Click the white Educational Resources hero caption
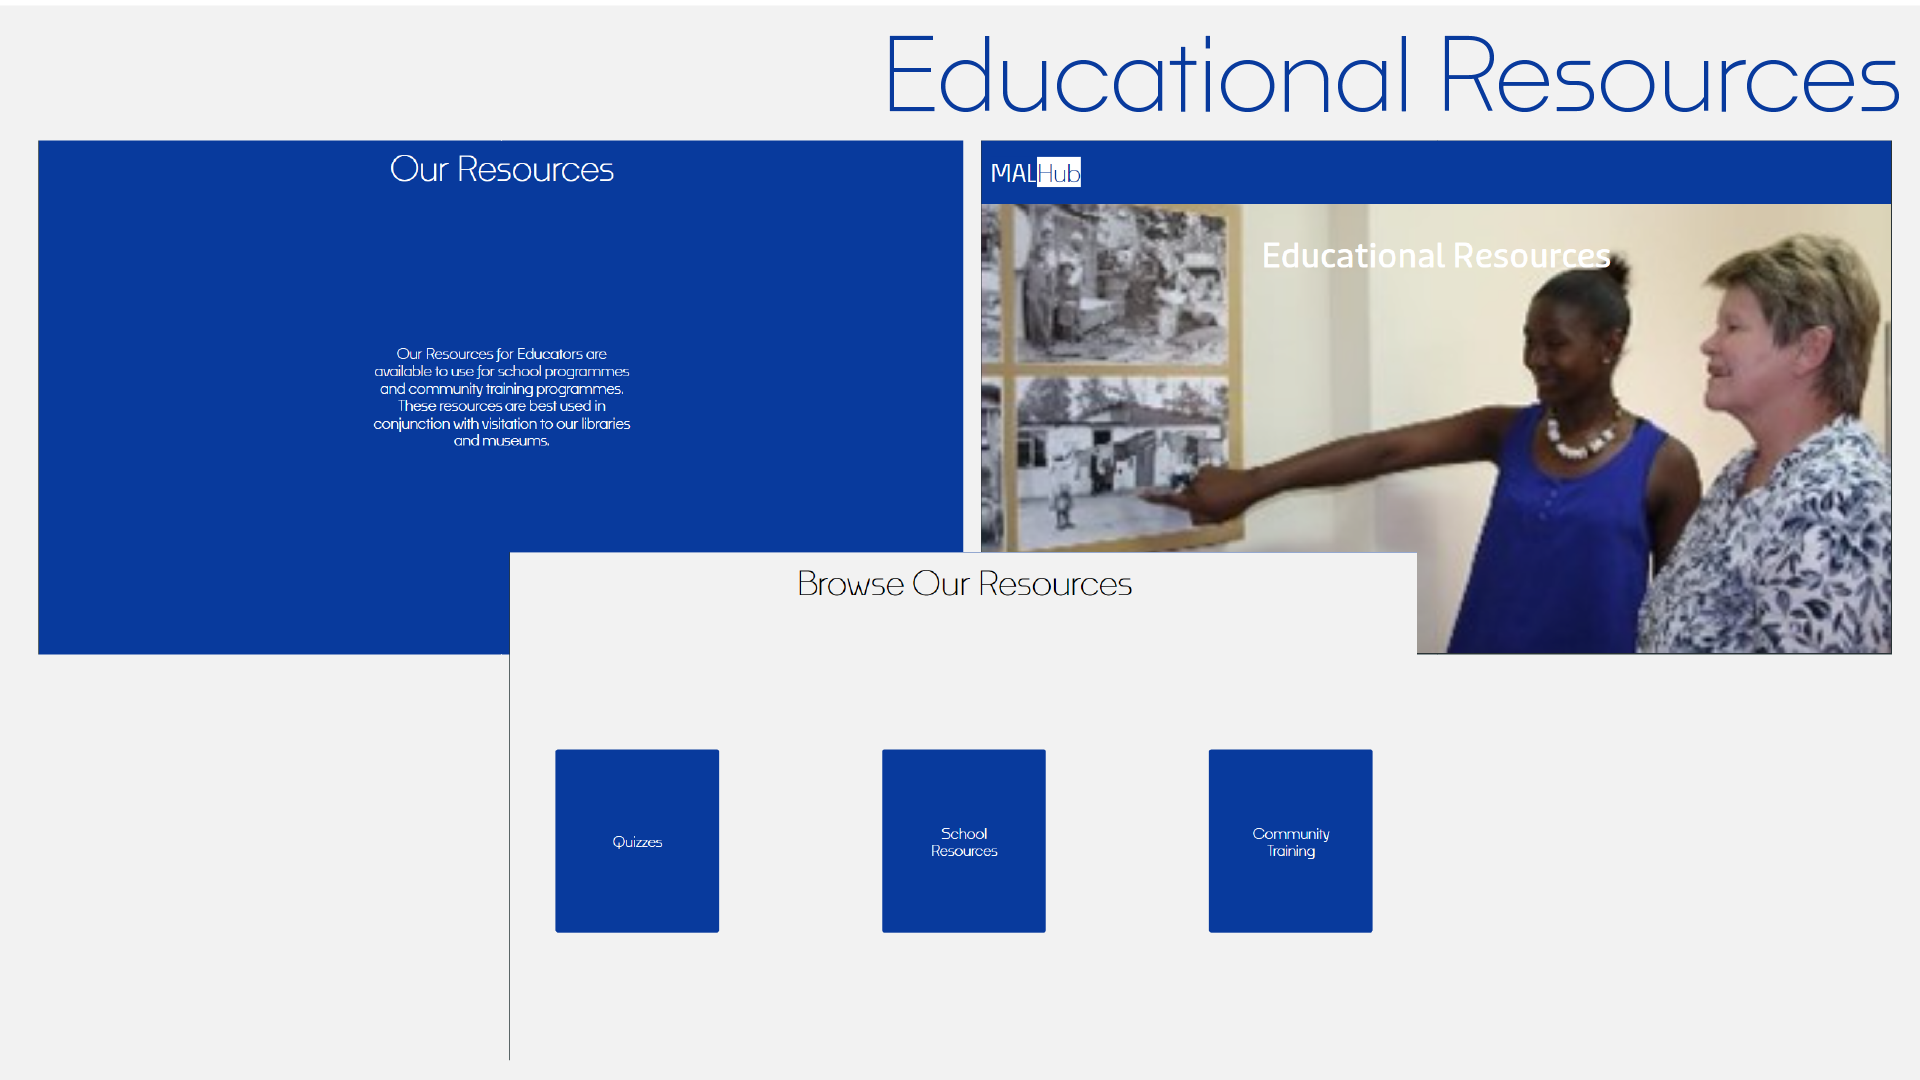1920x1080 pixels. pos(1435,256)
